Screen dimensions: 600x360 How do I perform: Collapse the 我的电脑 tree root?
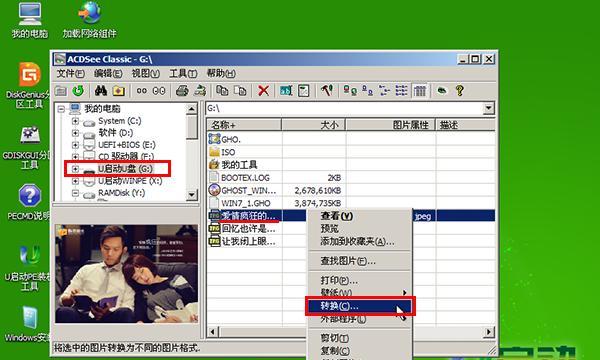(x=61, y=109)
